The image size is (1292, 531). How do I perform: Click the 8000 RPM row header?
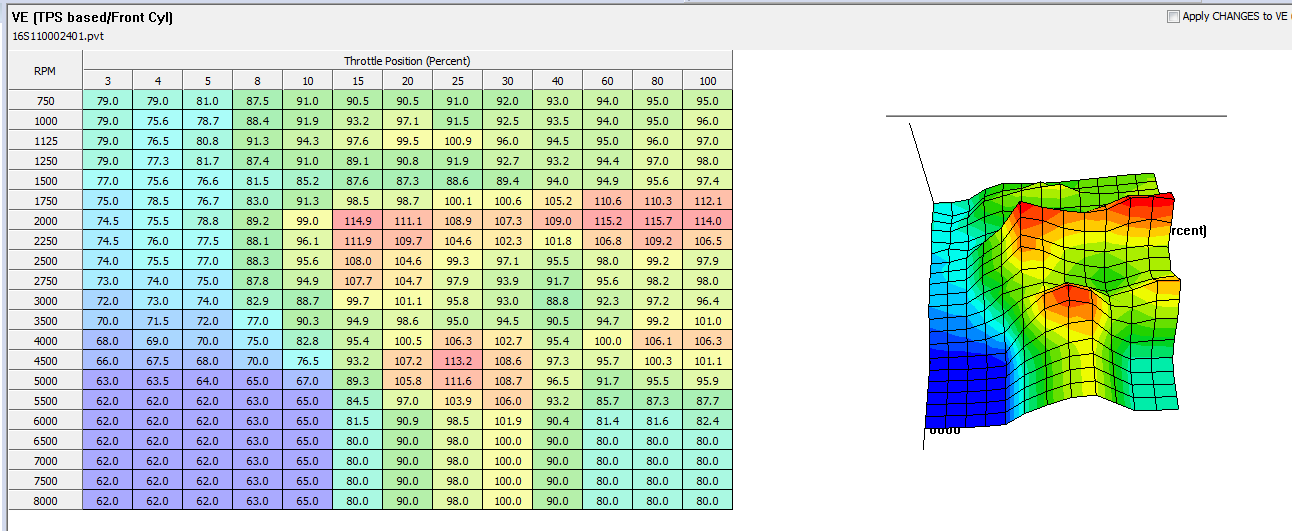tap(45, 501)
